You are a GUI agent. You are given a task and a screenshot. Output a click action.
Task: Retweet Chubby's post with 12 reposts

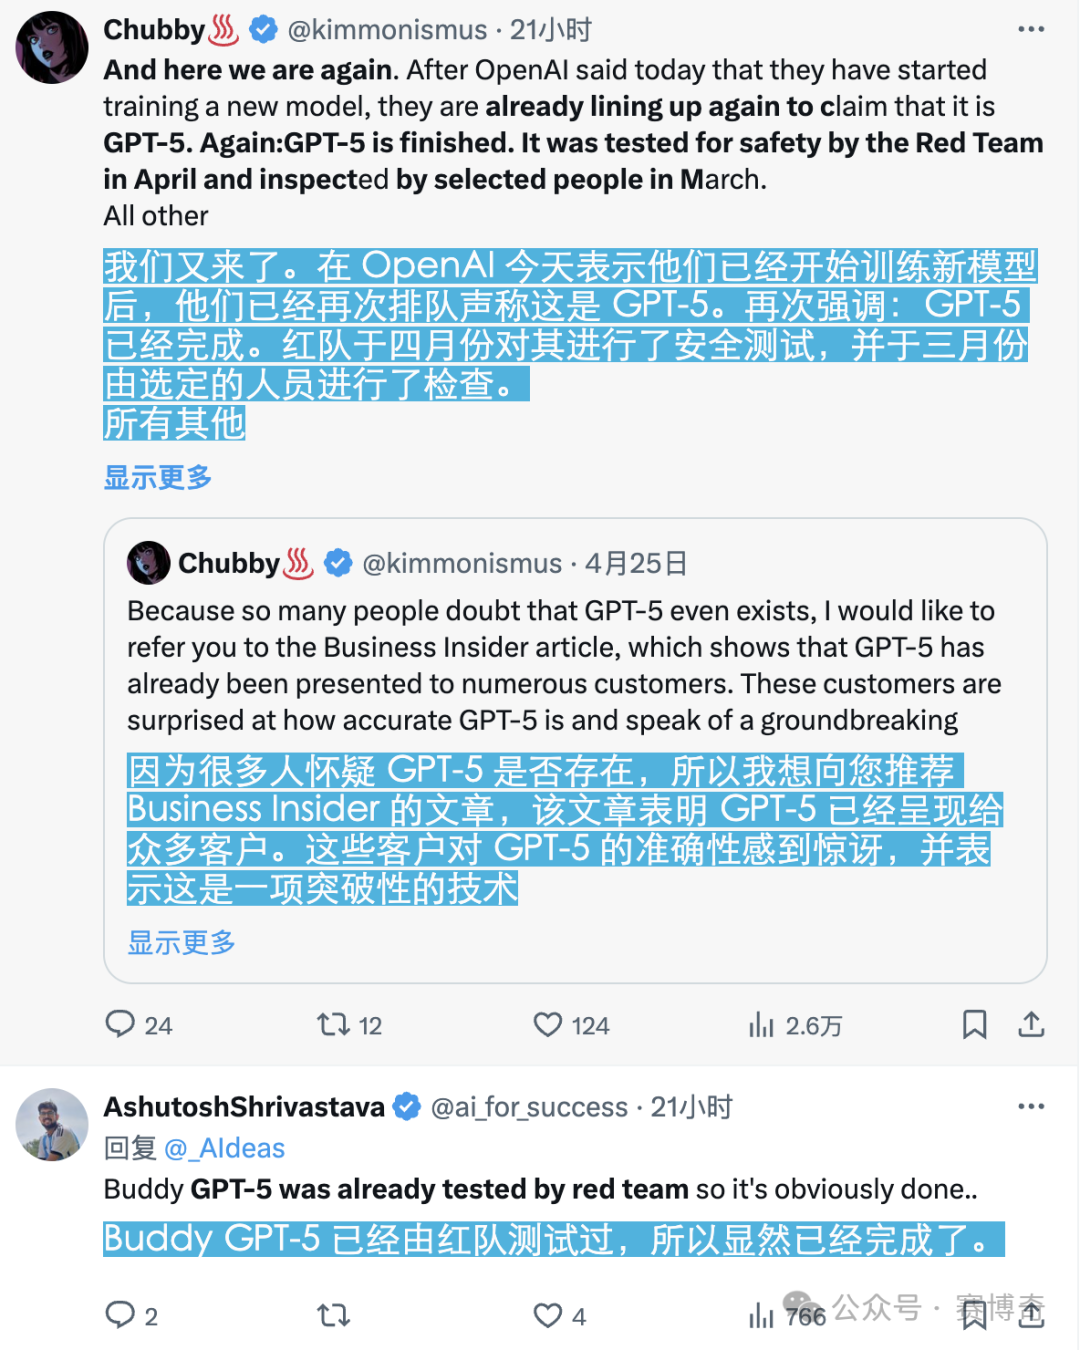coord(333,1024)
